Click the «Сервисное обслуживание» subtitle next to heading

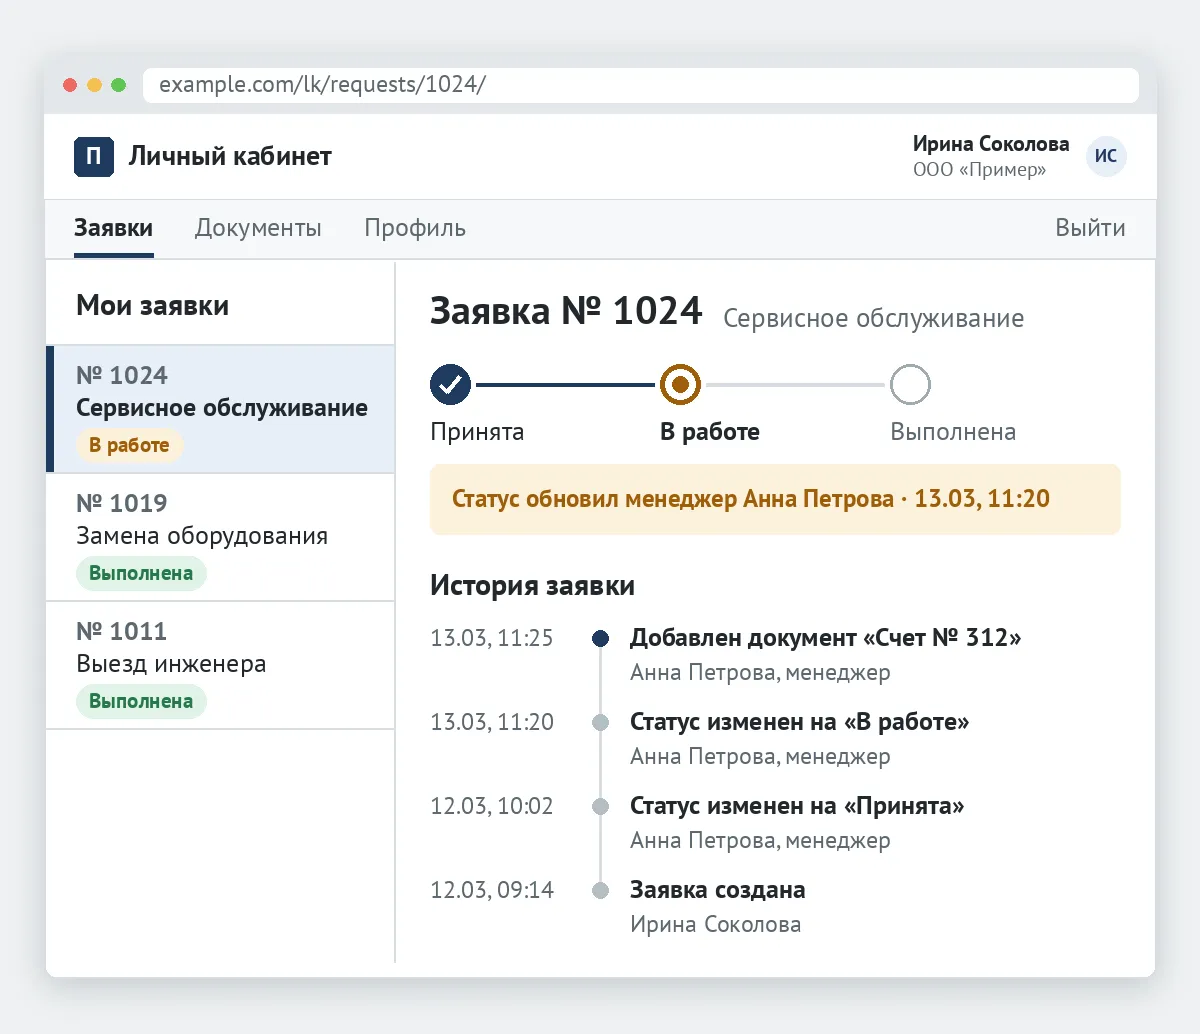[x=873, y=318]
